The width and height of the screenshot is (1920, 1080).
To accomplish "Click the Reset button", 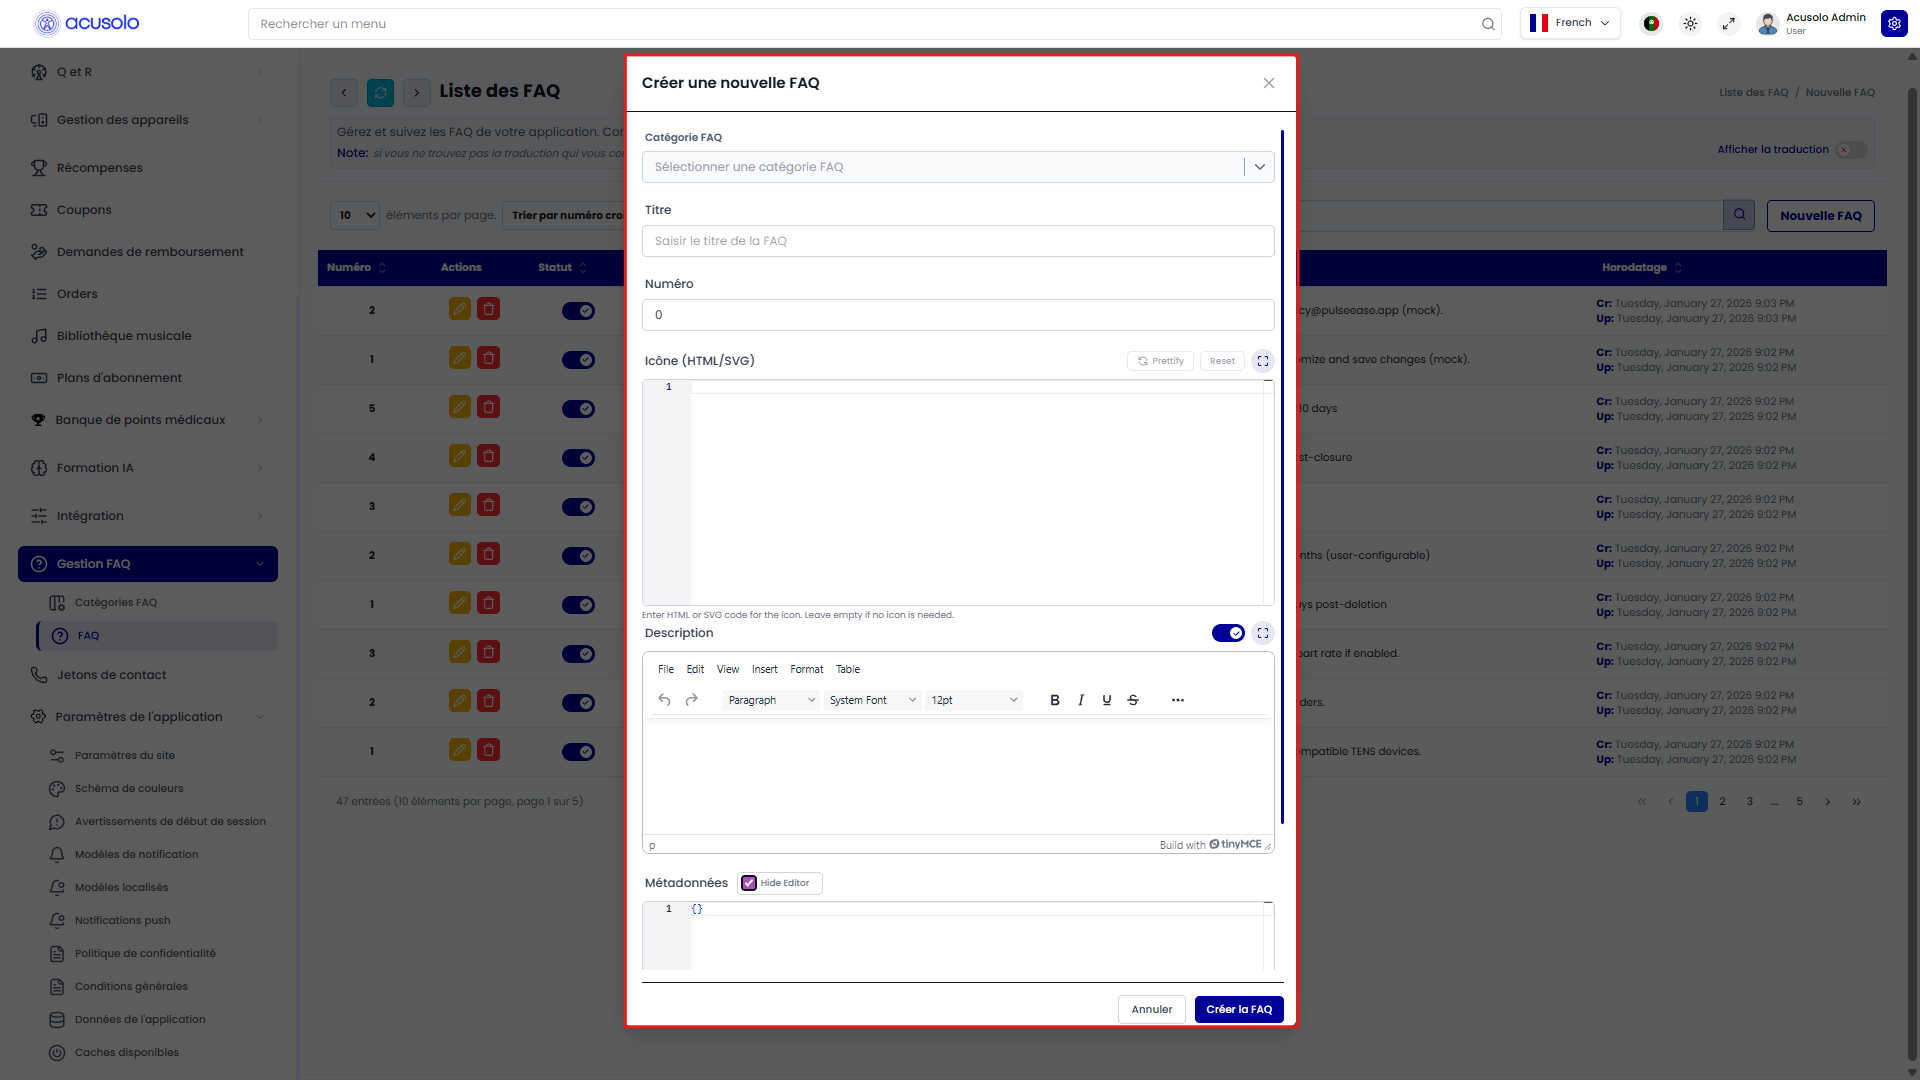I will point(1222,361).
